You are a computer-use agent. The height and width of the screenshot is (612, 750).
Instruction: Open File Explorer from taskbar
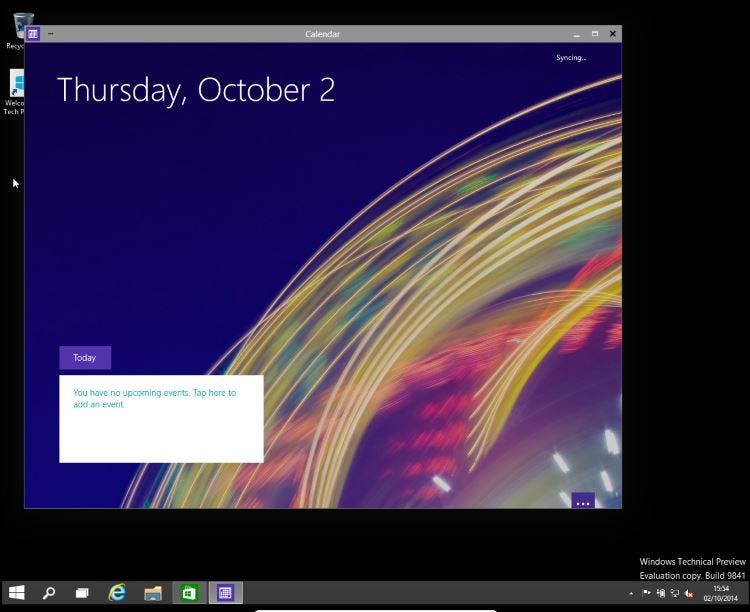click(153, 593)
